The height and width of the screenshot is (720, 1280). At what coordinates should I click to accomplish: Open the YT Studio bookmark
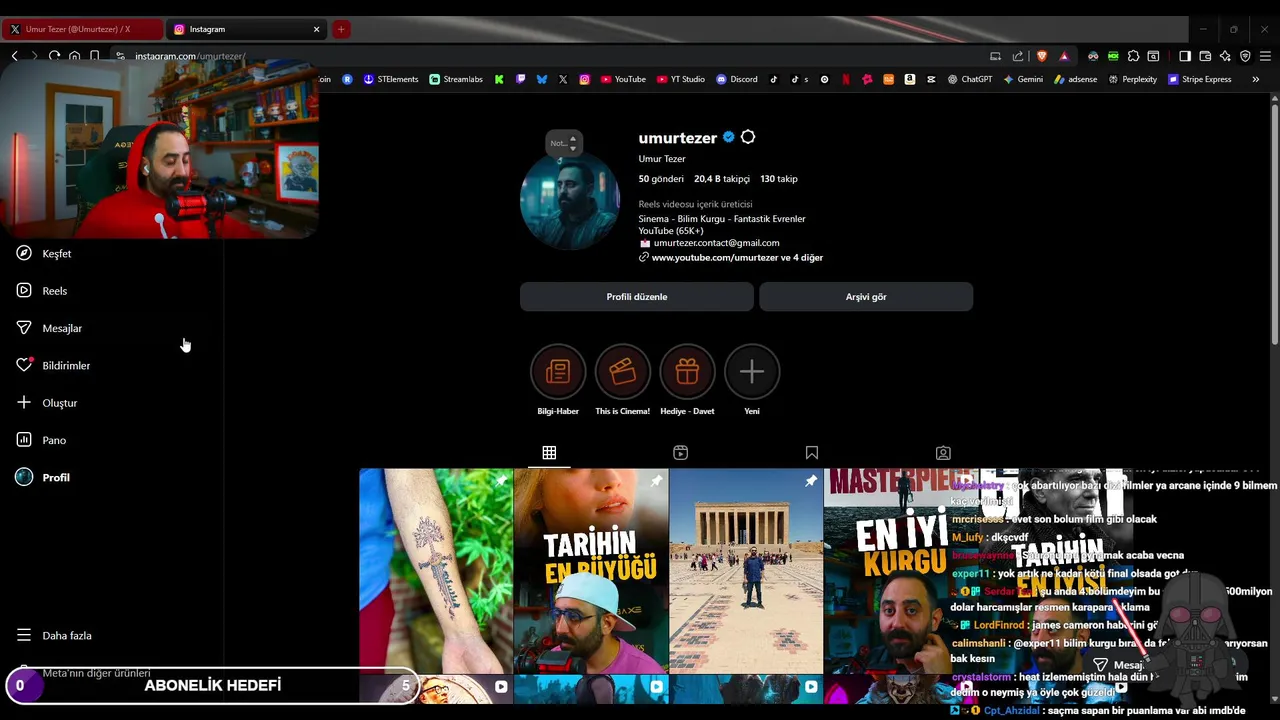coord(681,79)
